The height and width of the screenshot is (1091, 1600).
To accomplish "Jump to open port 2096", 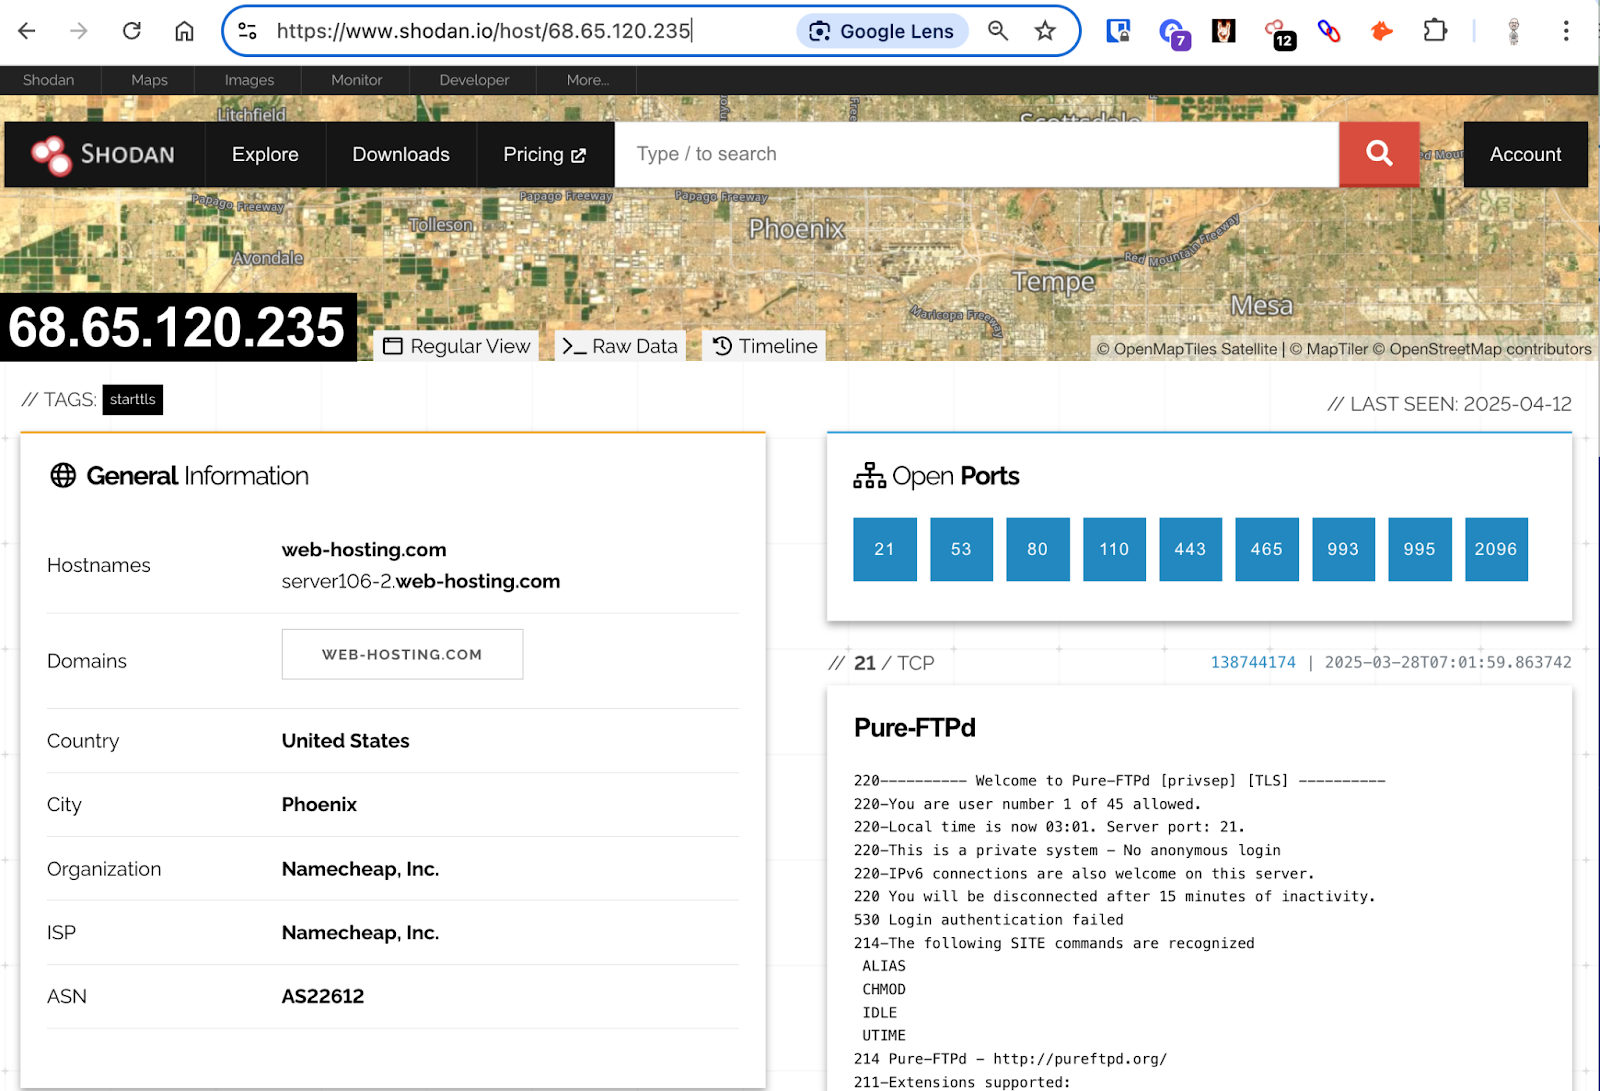I will click(x=1496, y=549).
